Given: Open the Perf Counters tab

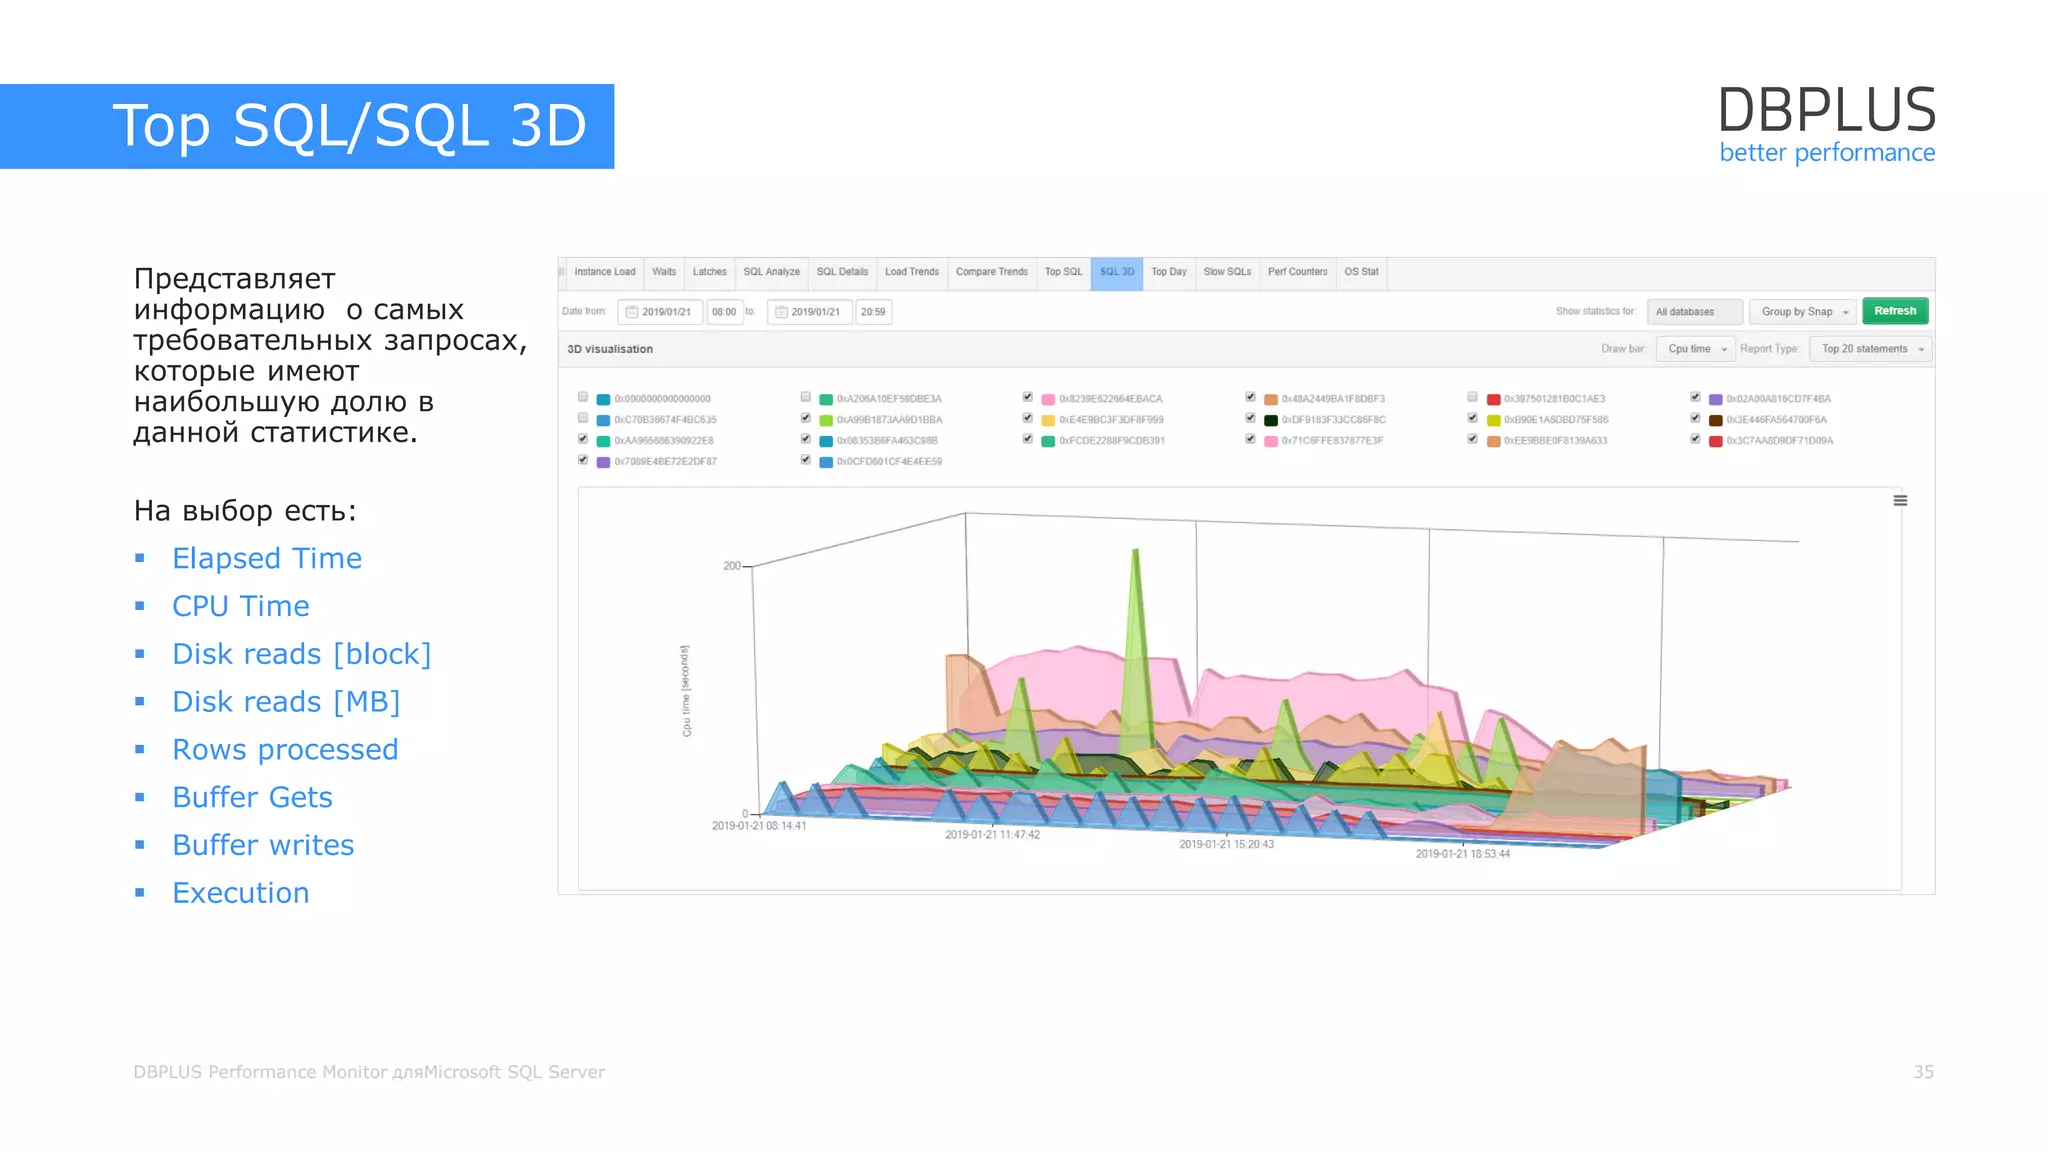Looking at the screenshot, I should [1297, 272].
